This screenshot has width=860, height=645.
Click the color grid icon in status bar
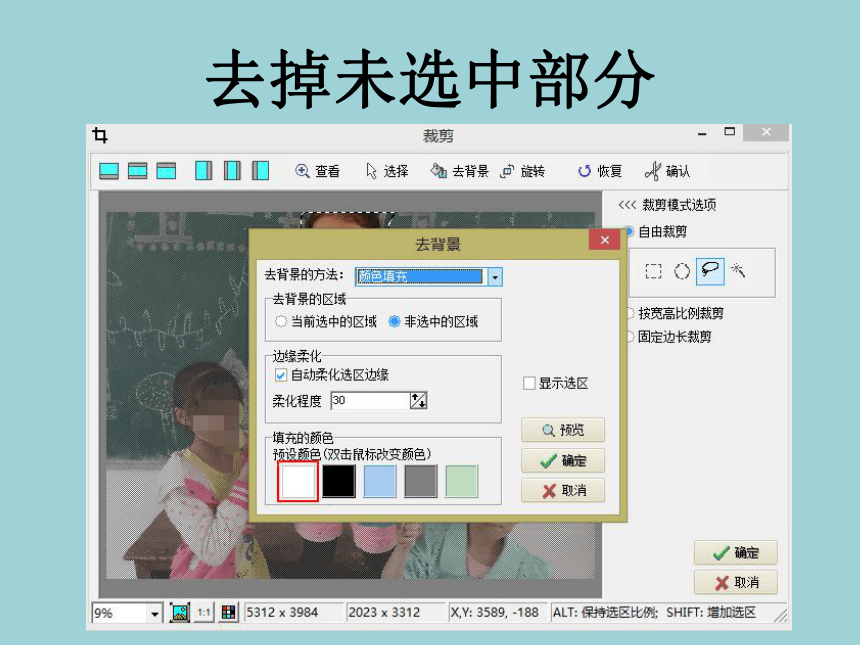229,612
